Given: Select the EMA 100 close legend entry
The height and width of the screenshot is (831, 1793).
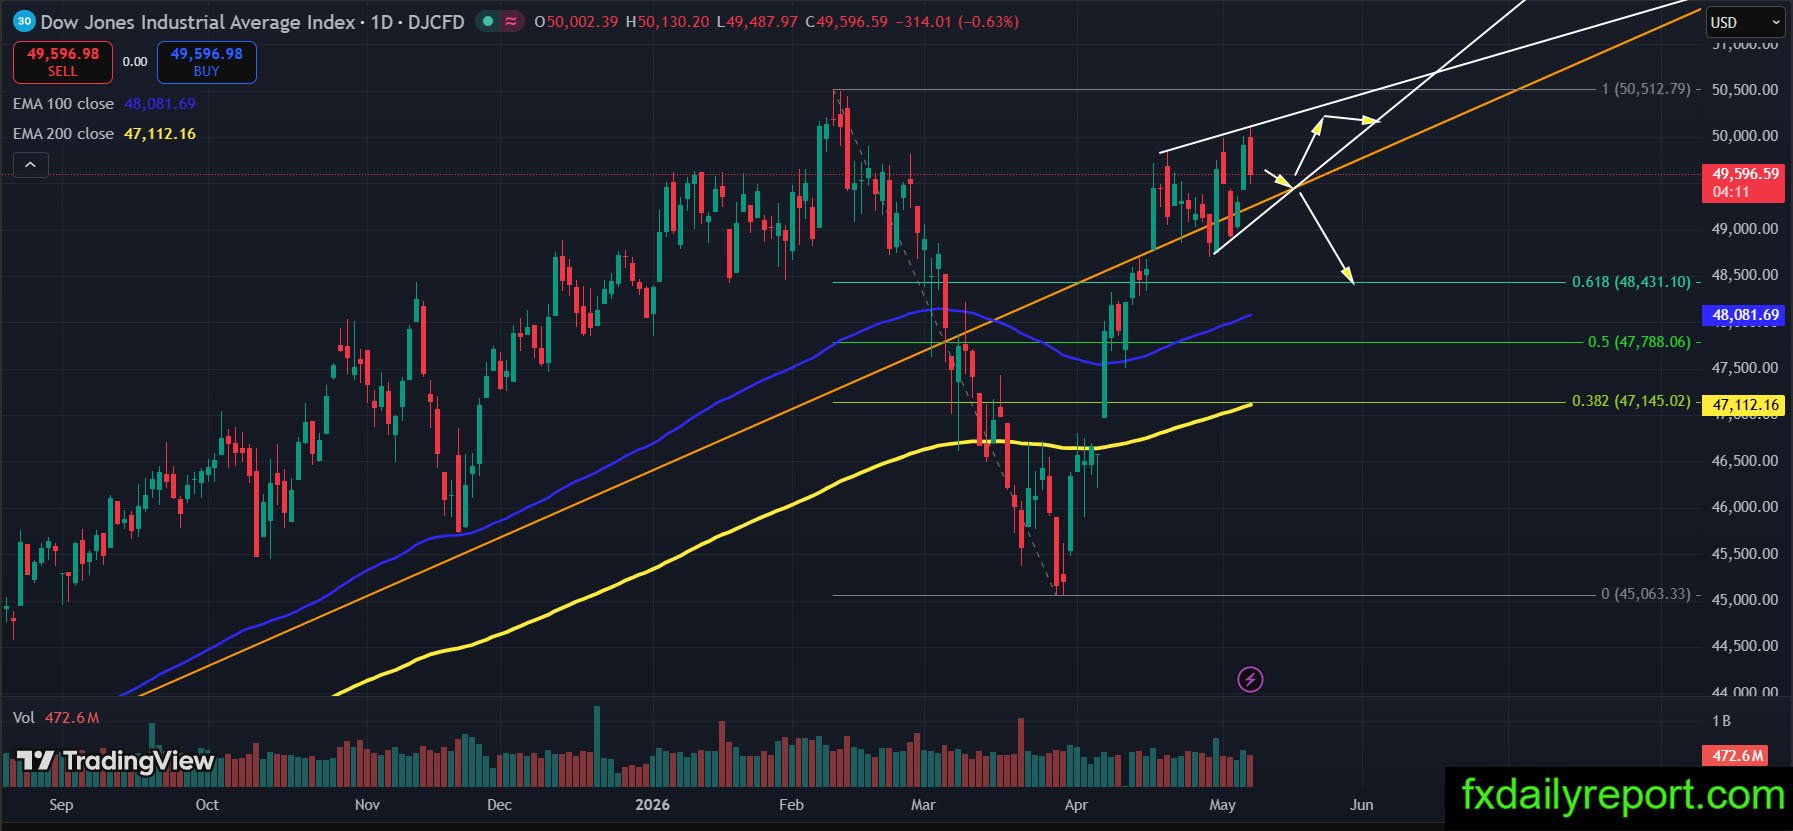Looking at the screenshot, I should [104, 104].
